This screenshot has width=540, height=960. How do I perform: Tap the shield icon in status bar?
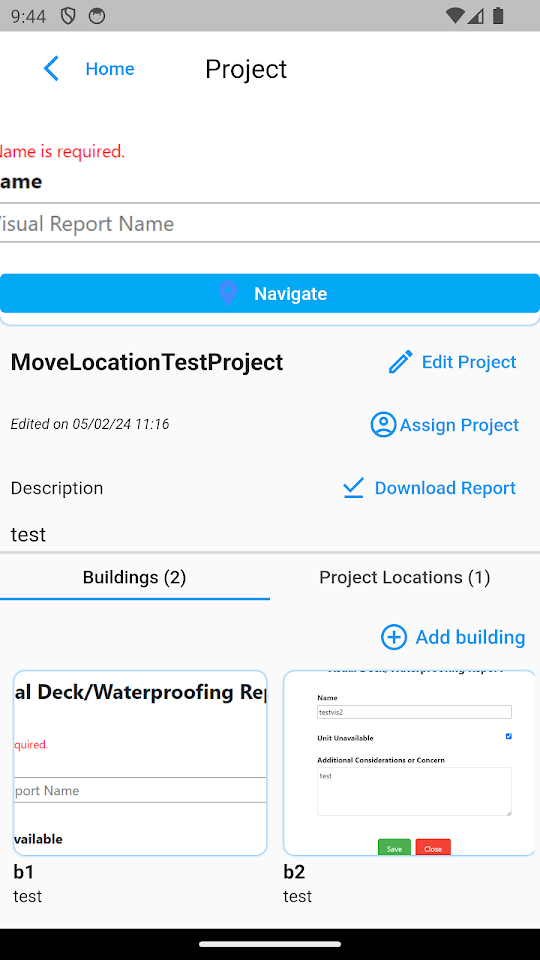[68, 16]
